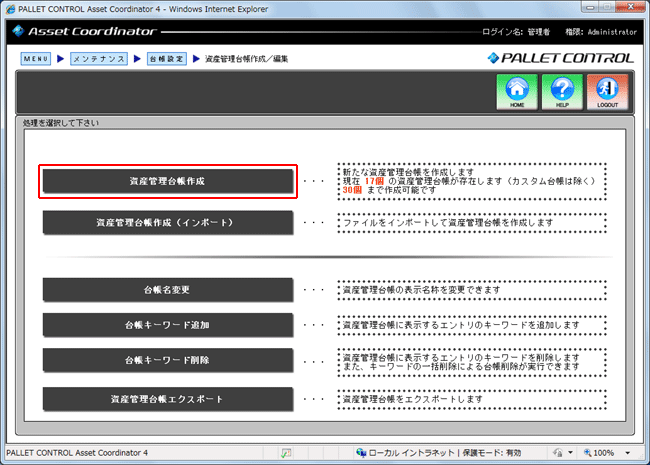Click the 17個 red count text
650x465 pixels.
374,181
